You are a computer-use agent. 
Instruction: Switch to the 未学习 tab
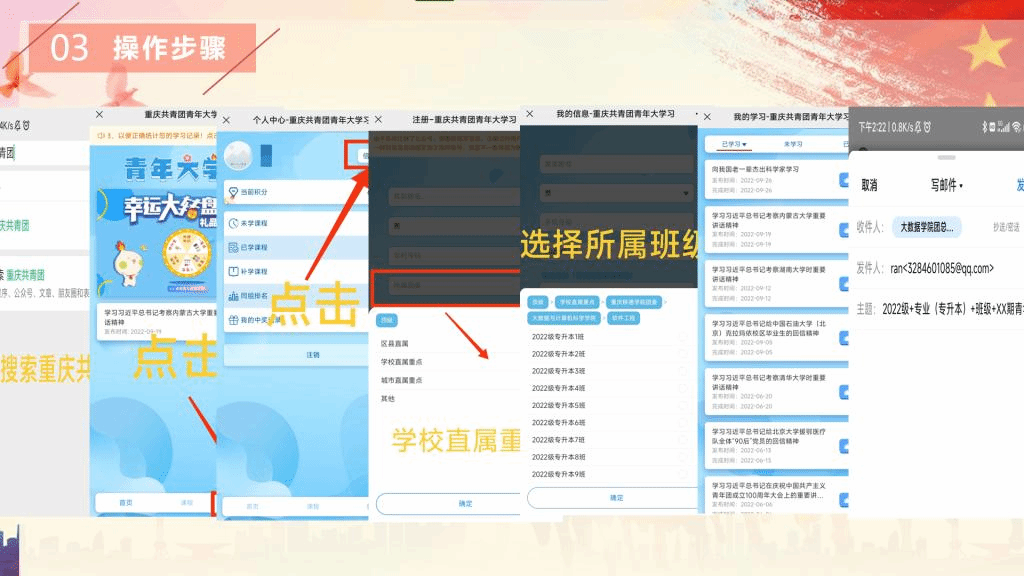pyautogui.click(x=793, y=145)
